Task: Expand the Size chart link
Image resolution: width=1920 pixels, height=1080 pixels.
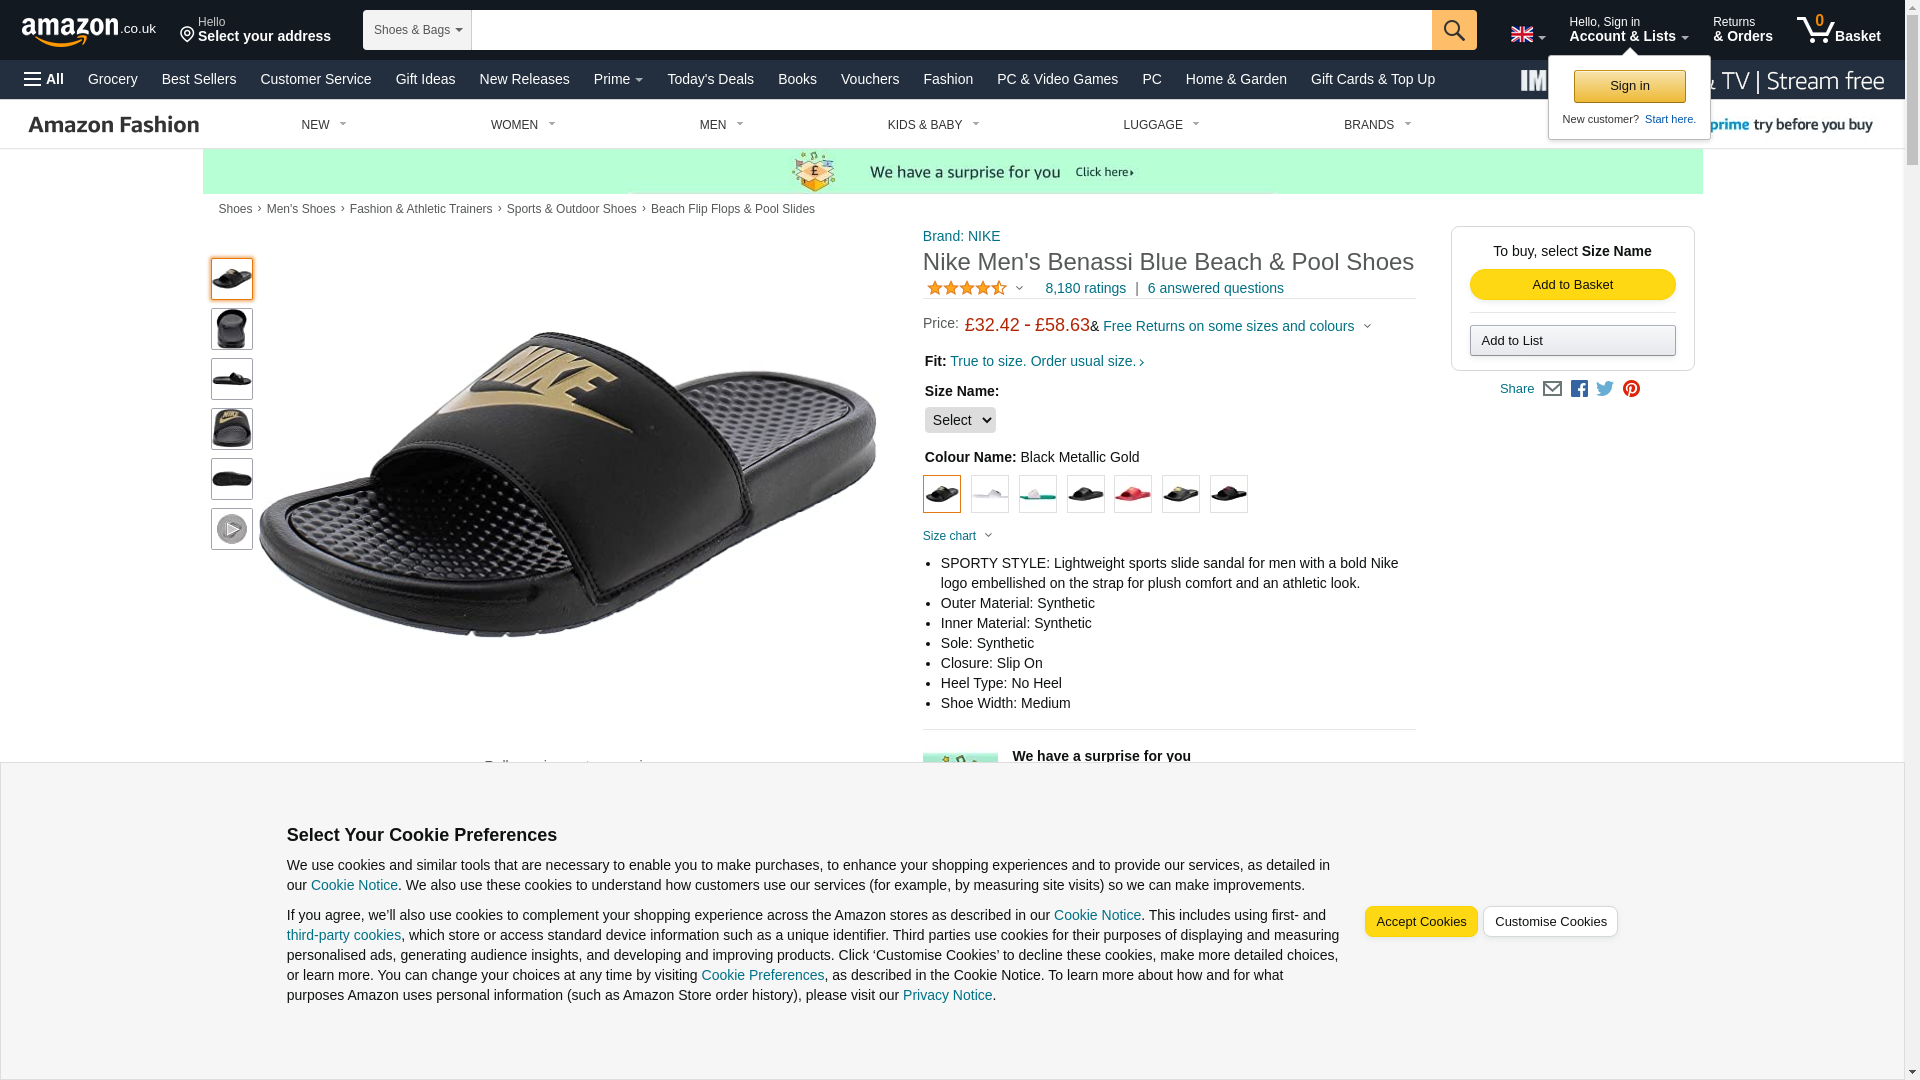Action: click(957, 536)
